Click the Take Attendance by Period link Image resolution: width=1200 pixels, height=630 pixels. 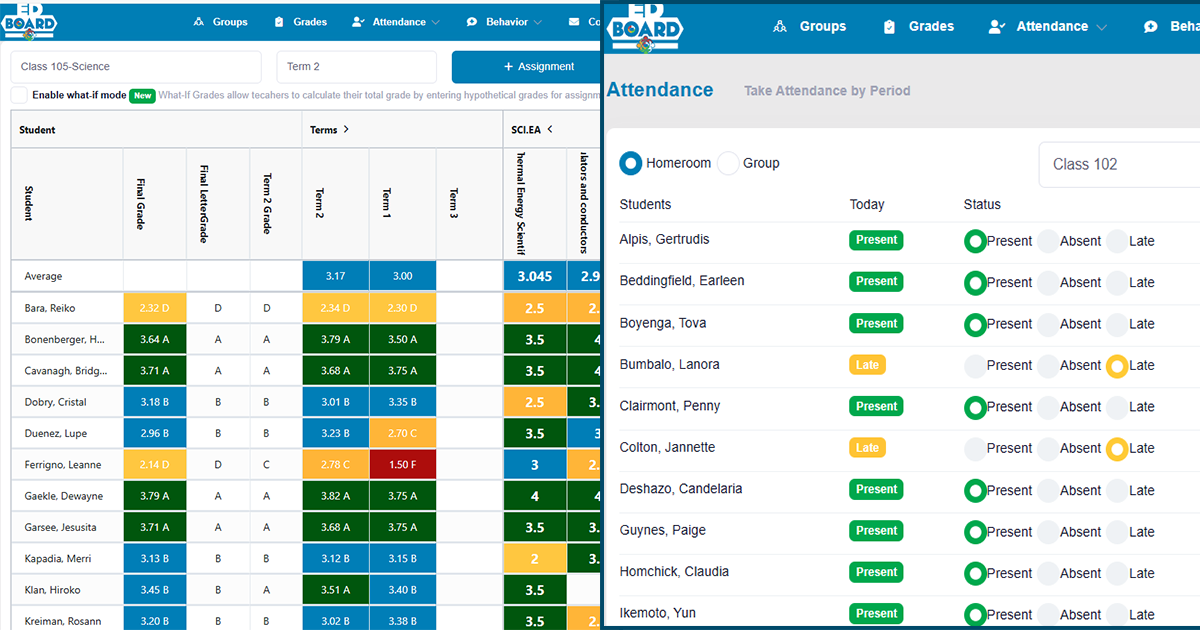[827, 91]
